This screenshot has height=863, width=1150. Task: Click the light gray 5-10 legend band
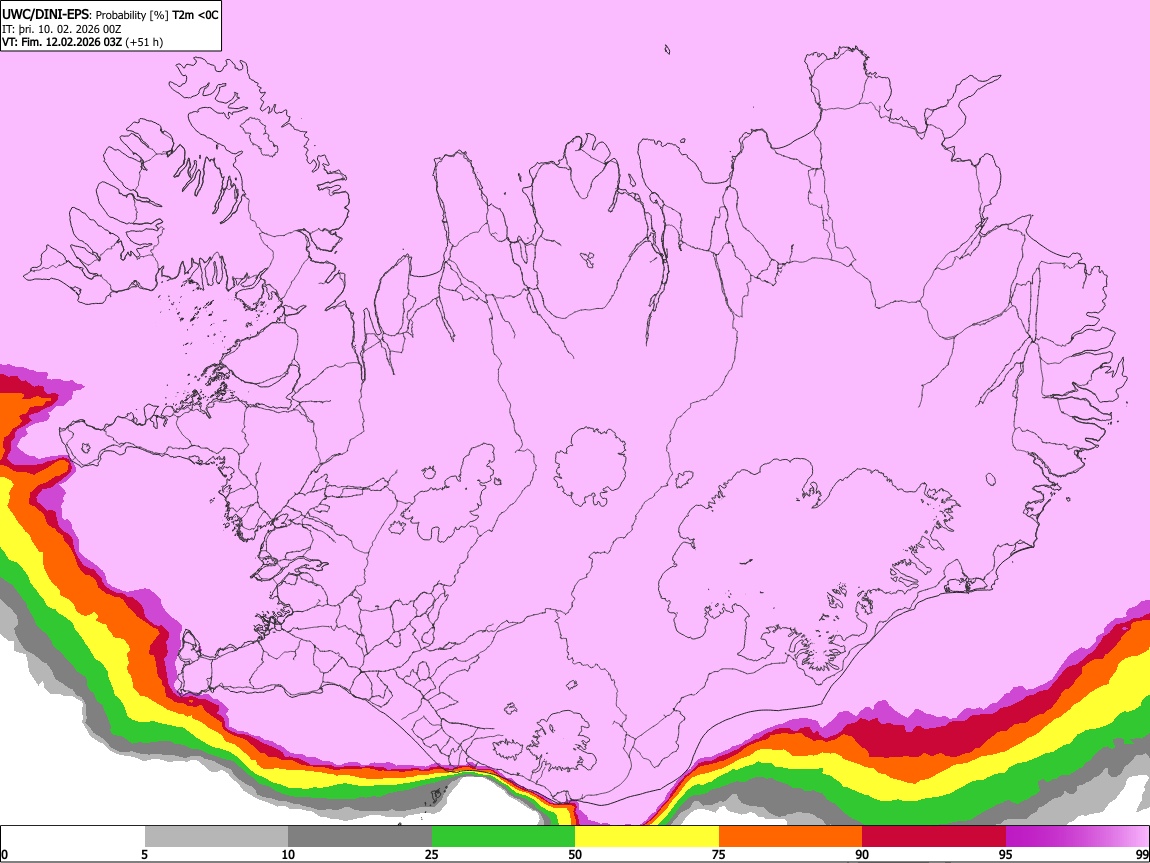[x=216, y=836]
